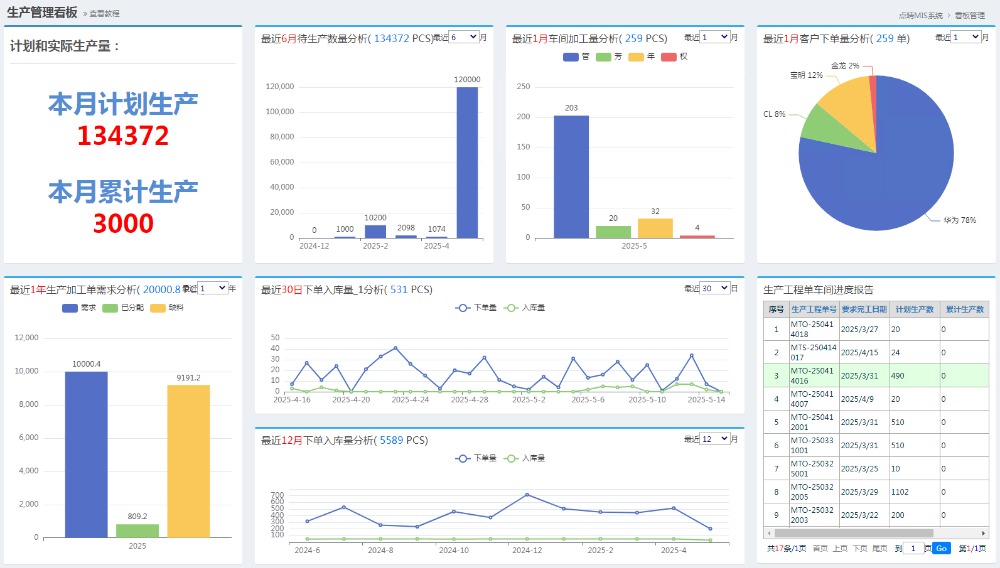Open the month dropdown in workshop processing chart
The image size is (1000, 568).
715,37
